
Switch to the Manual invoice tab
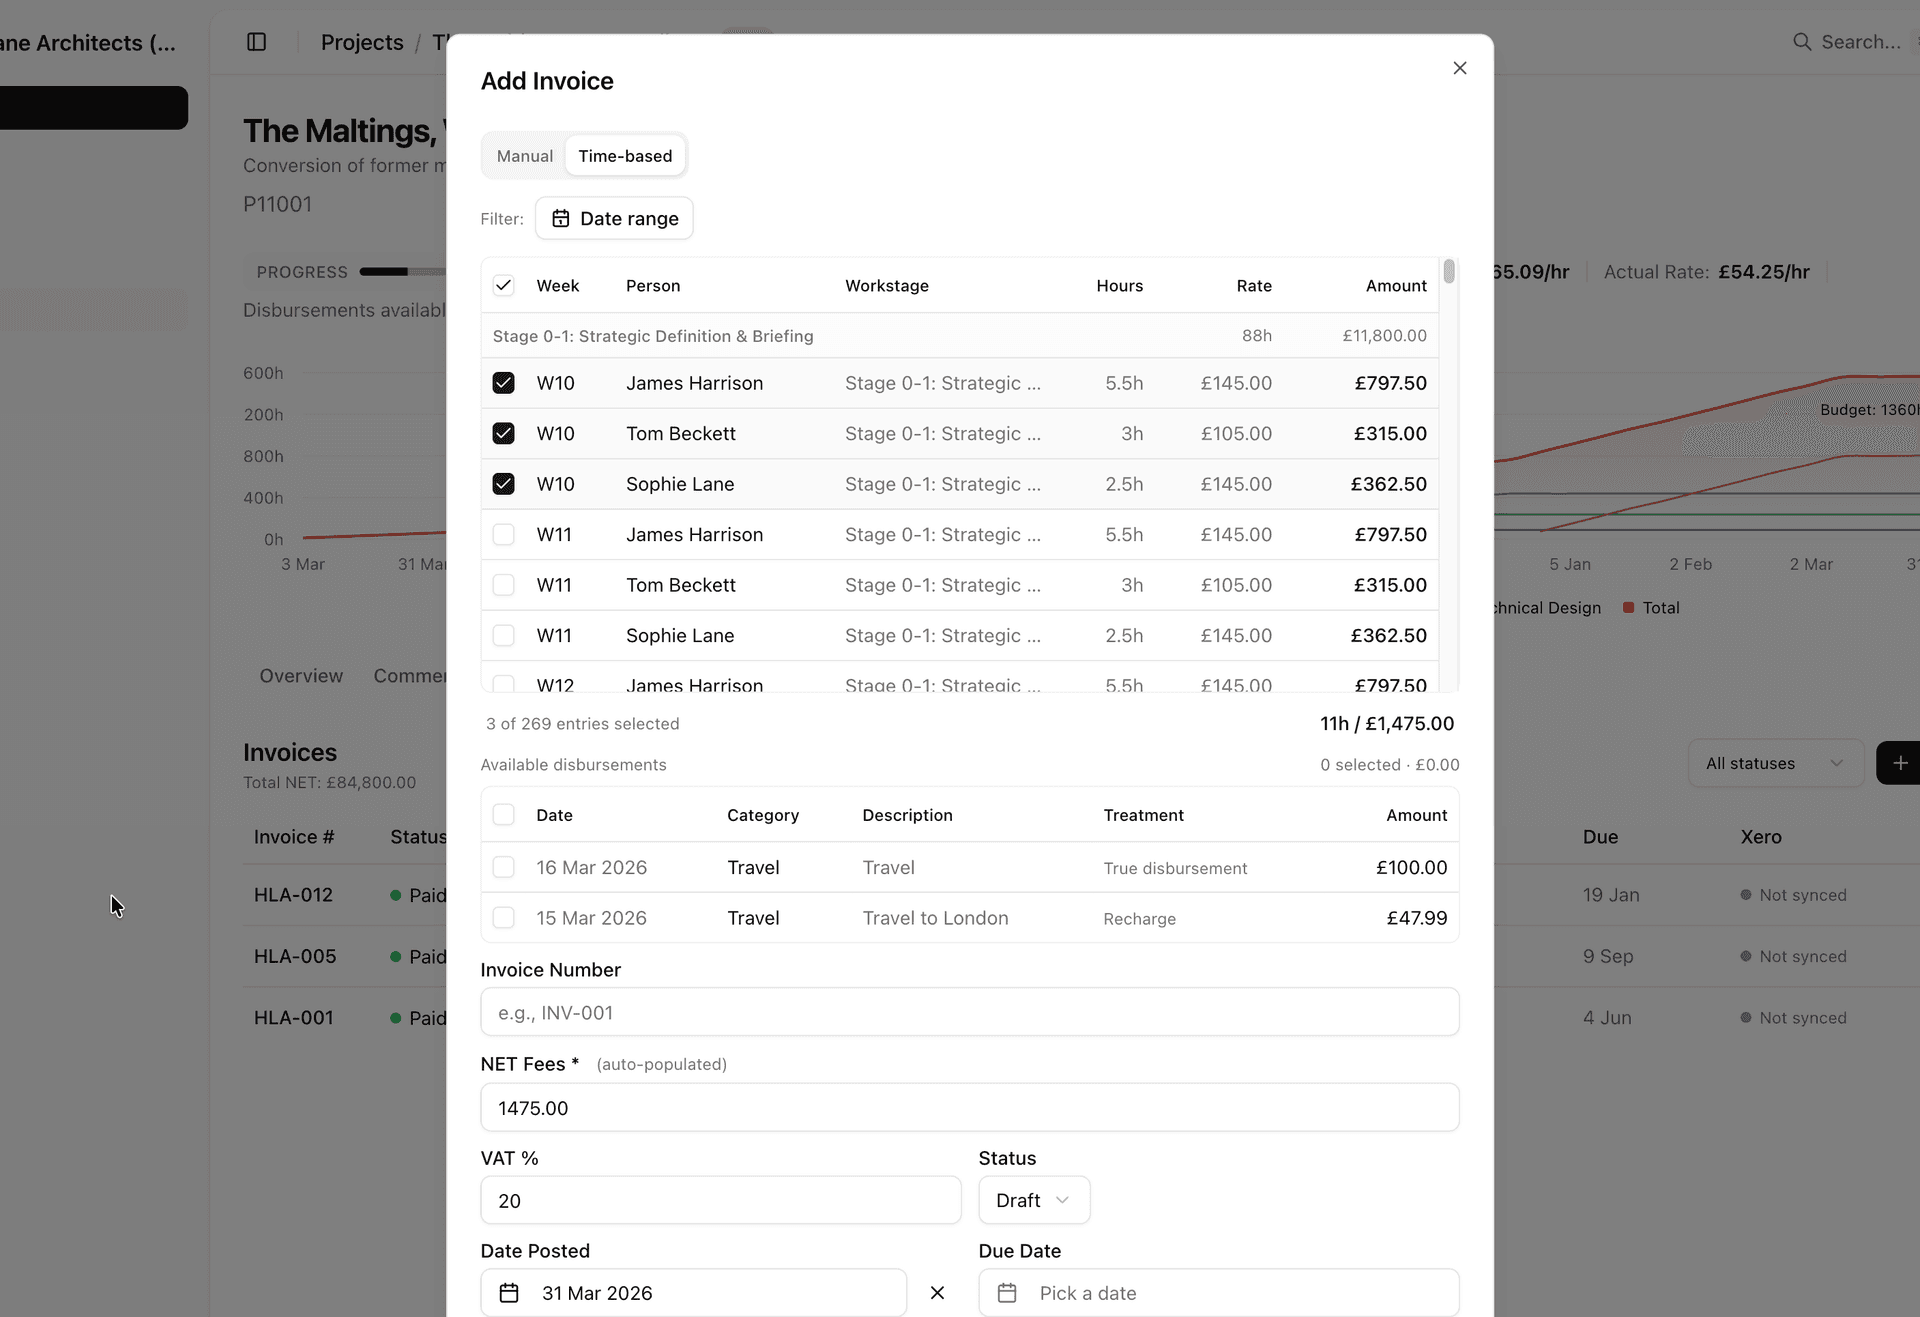pyautogui.click(x=524, y=155)
